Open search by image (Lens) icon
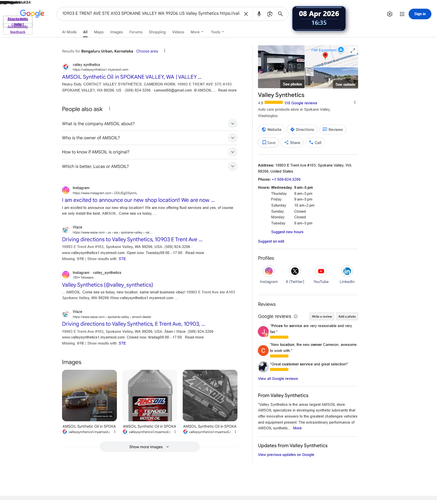440x500 pixels. click(x=270, y=14)
